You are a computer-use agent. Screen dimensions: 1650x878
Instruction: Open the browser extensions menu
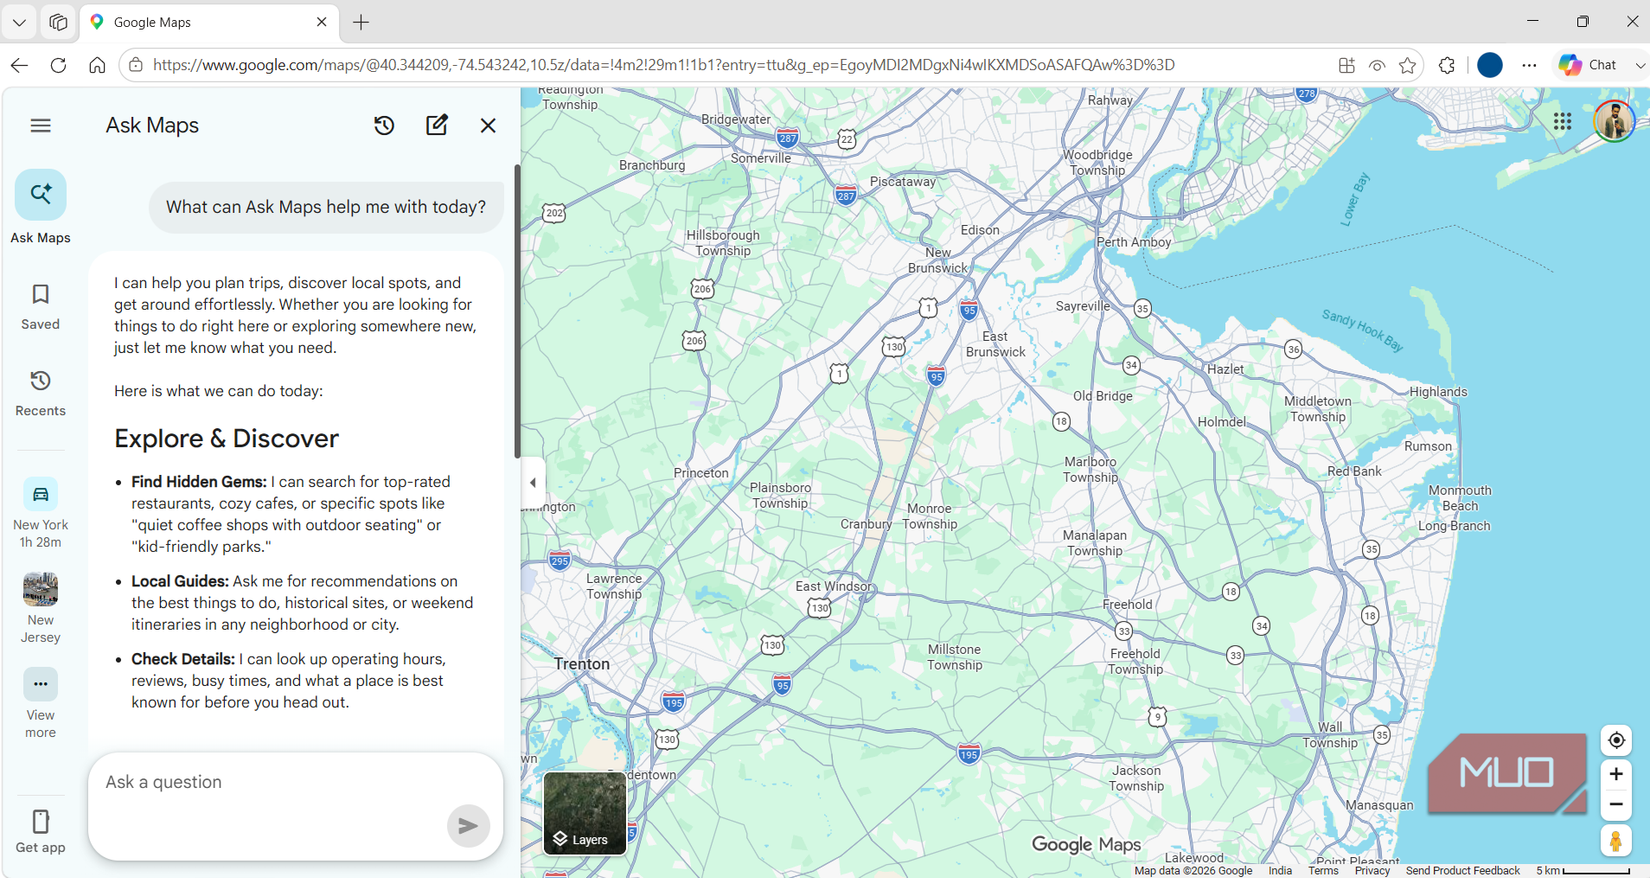point(1447,65)
